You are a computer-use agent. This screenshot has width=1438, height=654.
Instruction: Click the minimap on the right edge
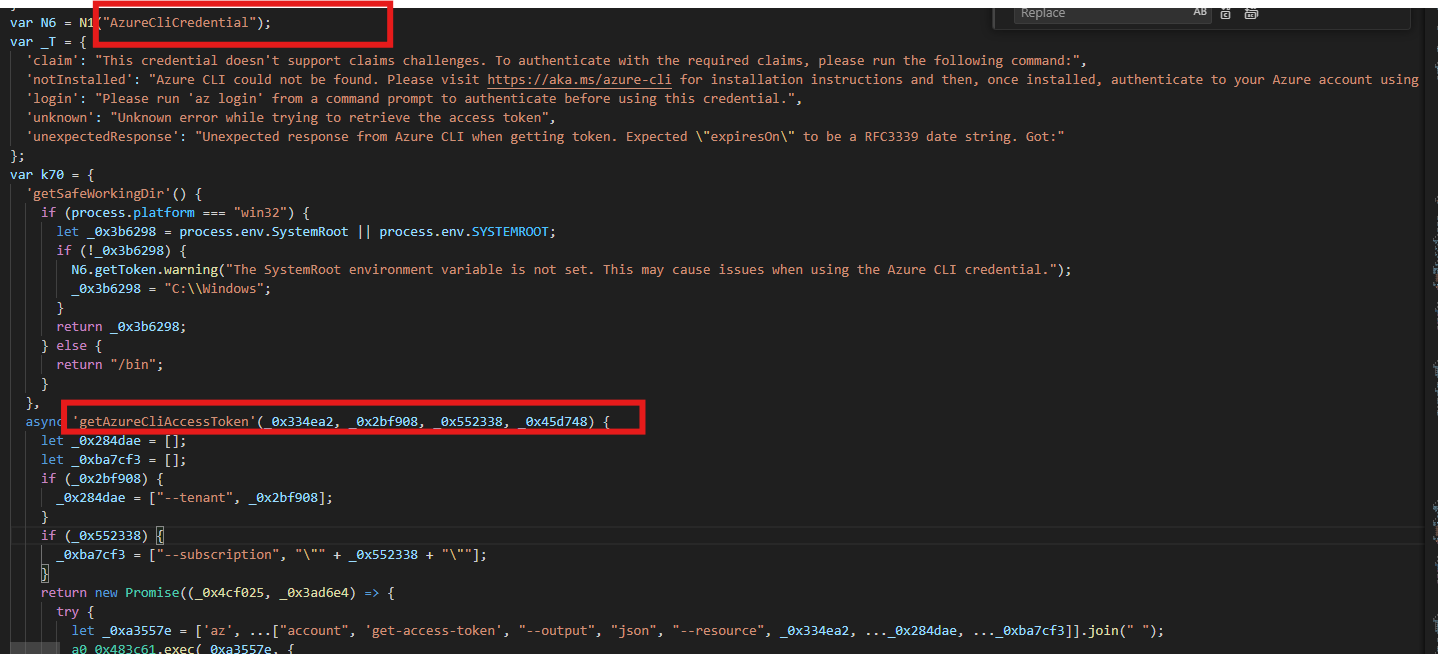1428,300
